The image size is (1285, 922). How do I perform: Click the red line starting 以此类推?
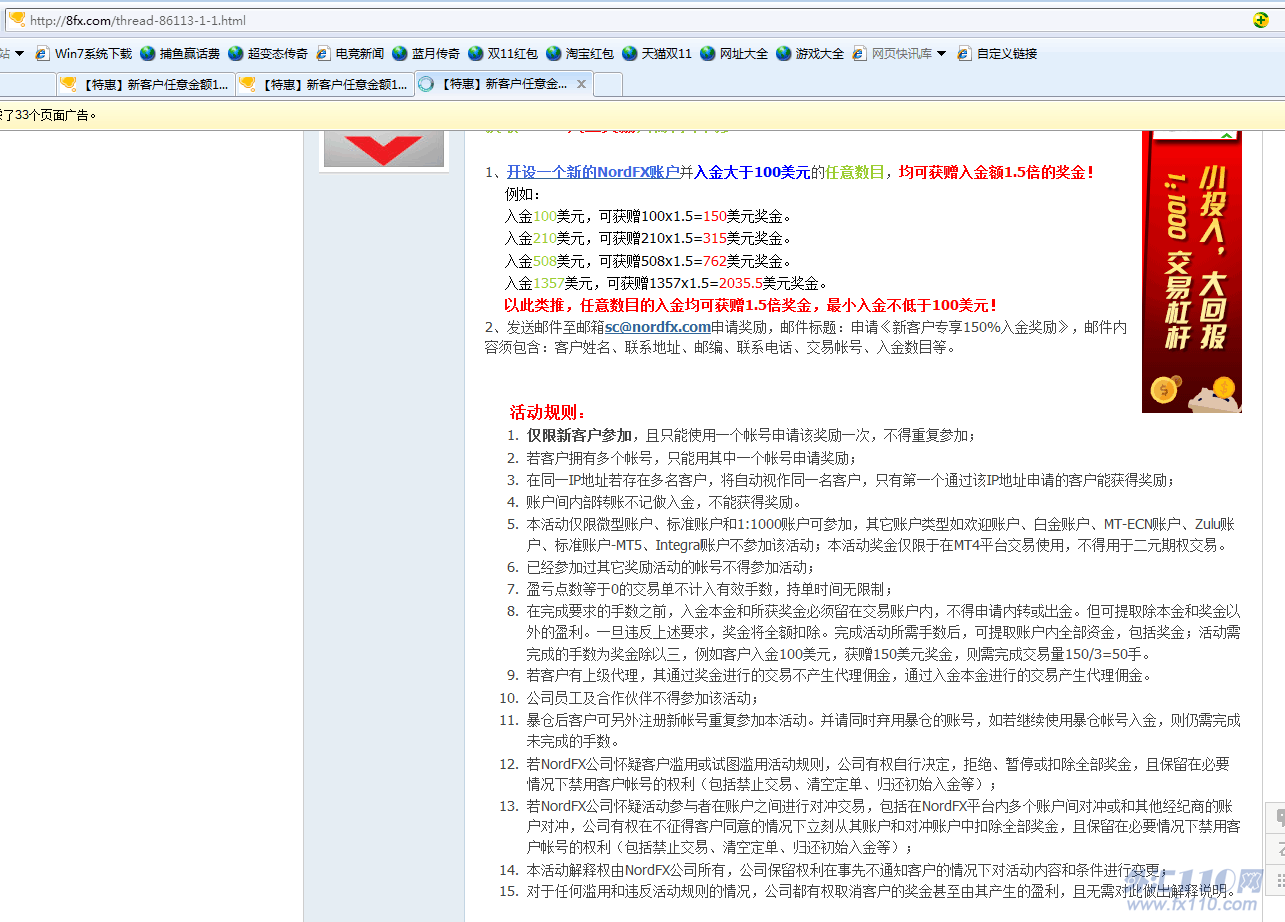(x=751, y=305)
